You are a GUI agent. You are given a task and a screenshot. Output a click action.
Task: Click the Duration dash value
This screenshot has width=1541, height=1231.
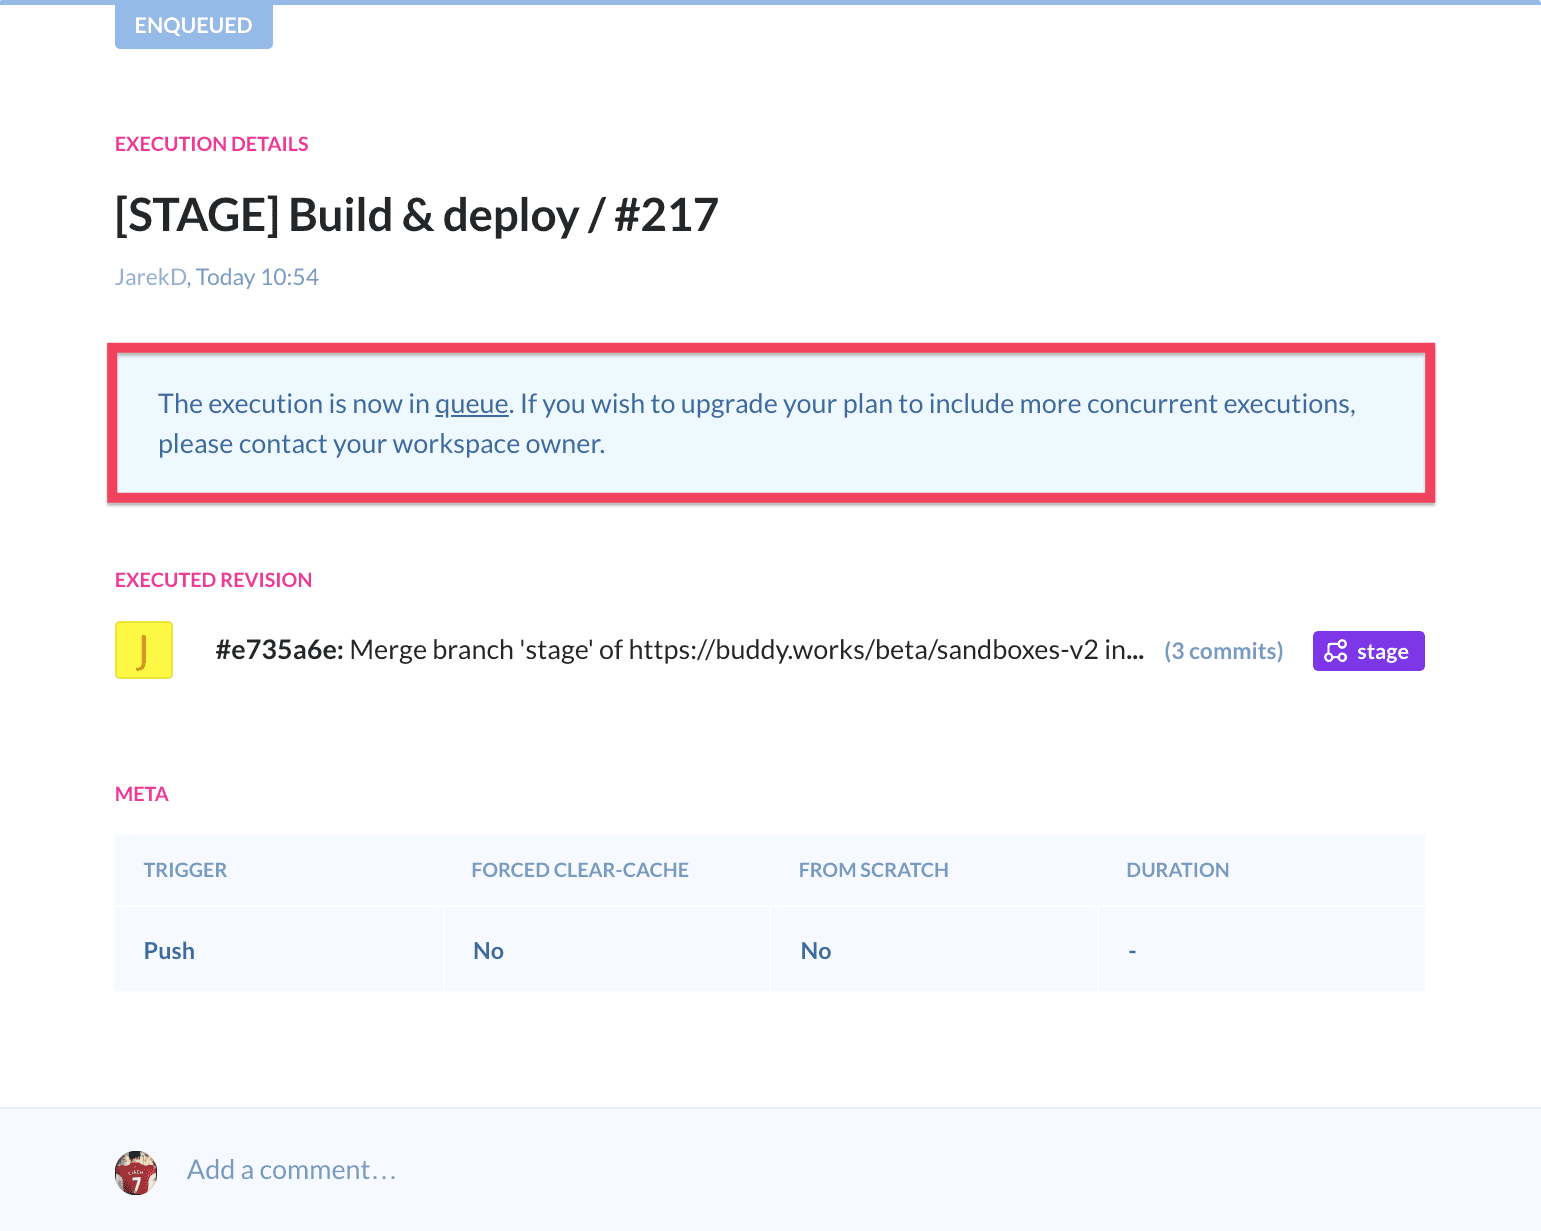1132,951
